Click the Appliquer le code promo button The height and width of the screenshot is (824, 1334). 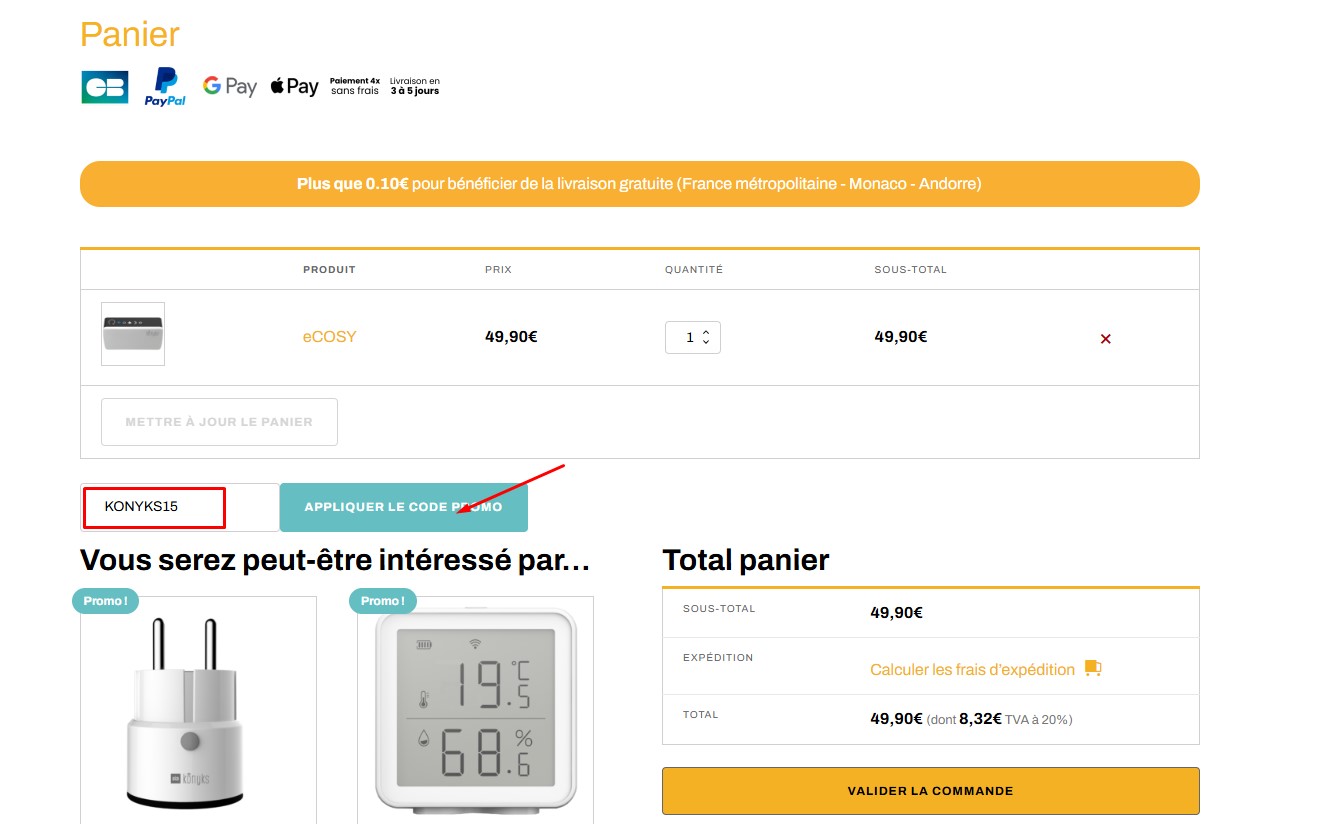click(x=404, y=507)
